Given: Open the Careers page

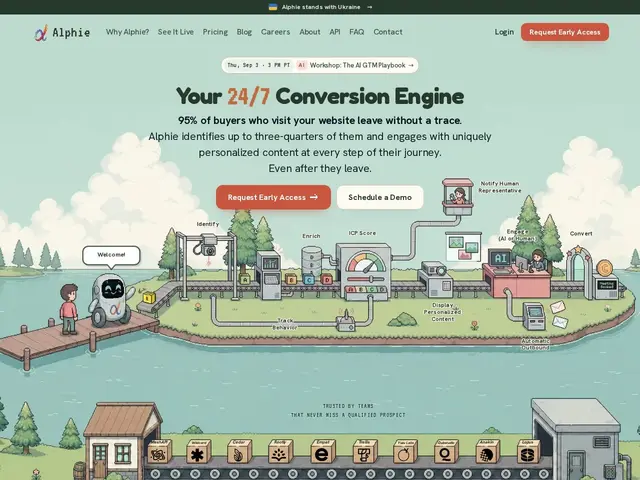Looking at the screenshot, I should (x=276, y=32).
